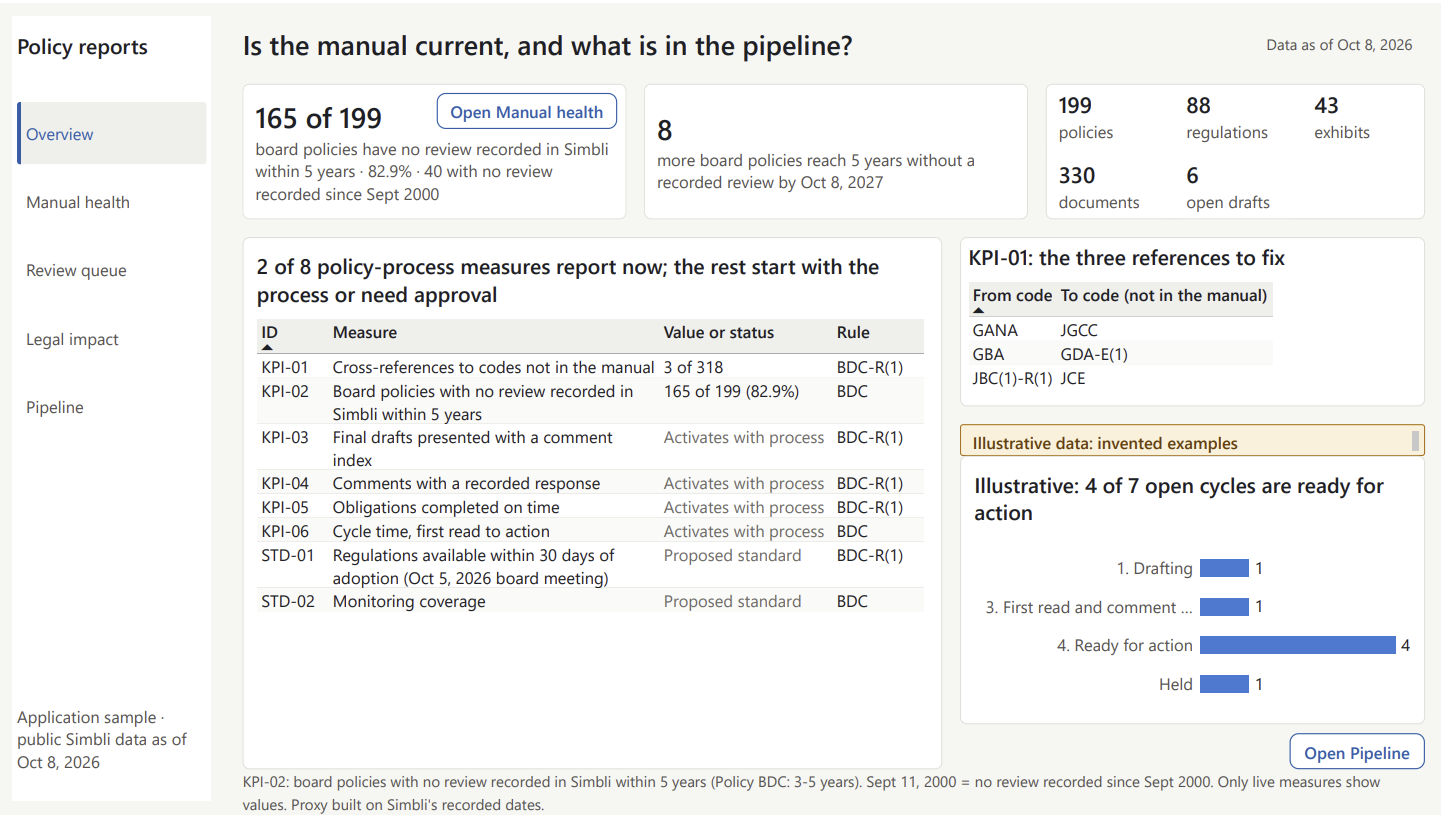Select the Held bar in the chart
This screenshot has height=817, width=1441.
point(1224,684)
